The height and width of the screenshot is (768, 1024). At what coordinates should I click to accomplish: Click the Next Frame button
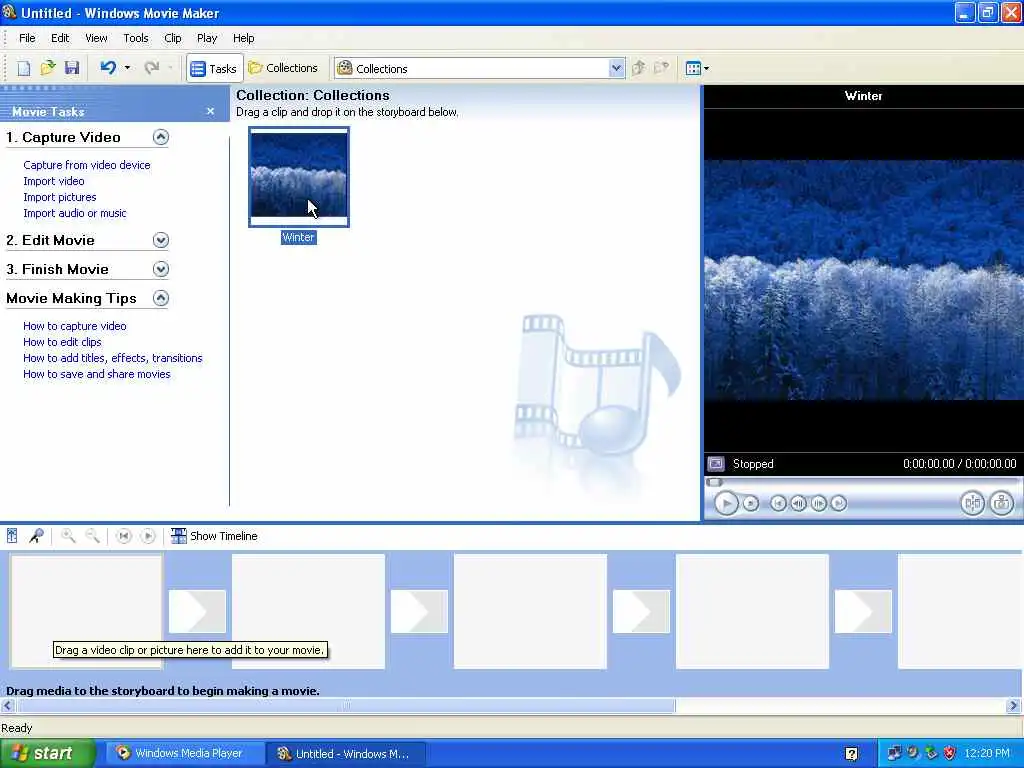pyautogui.click(x=818, y=504)
